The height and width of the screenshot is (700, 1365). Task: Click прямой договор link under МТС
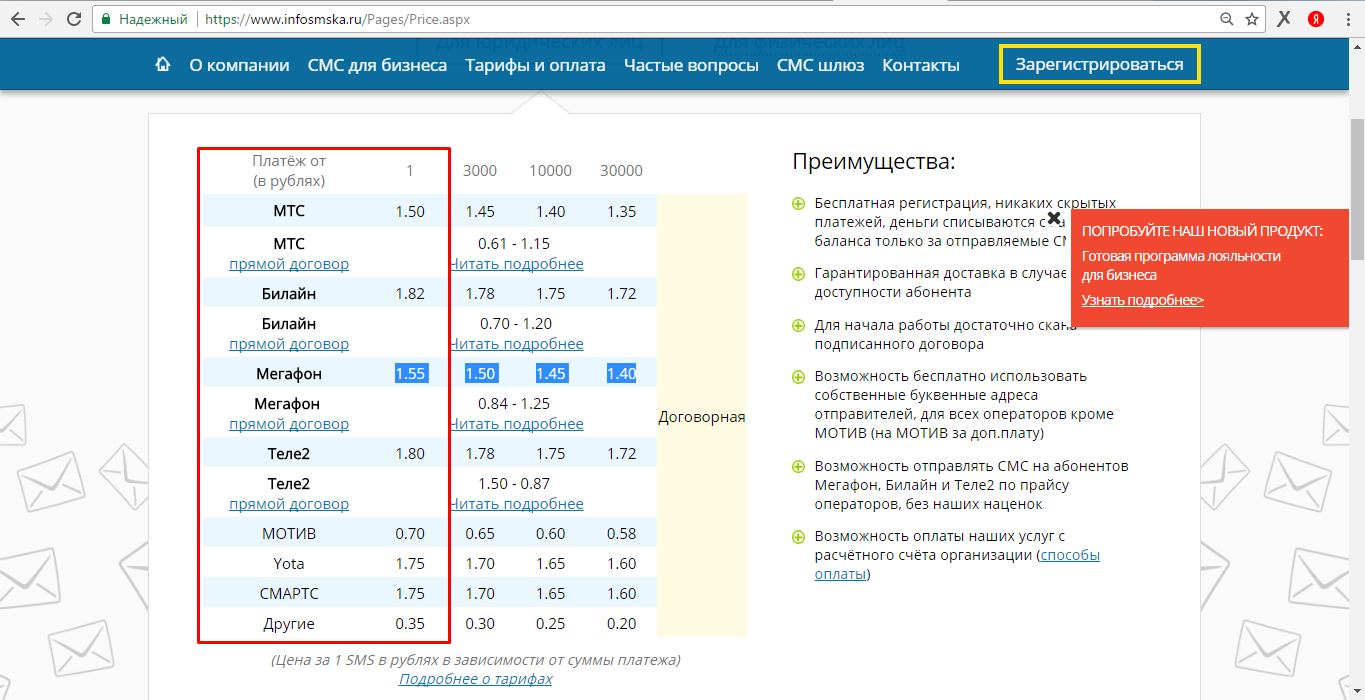pos(289,264)
